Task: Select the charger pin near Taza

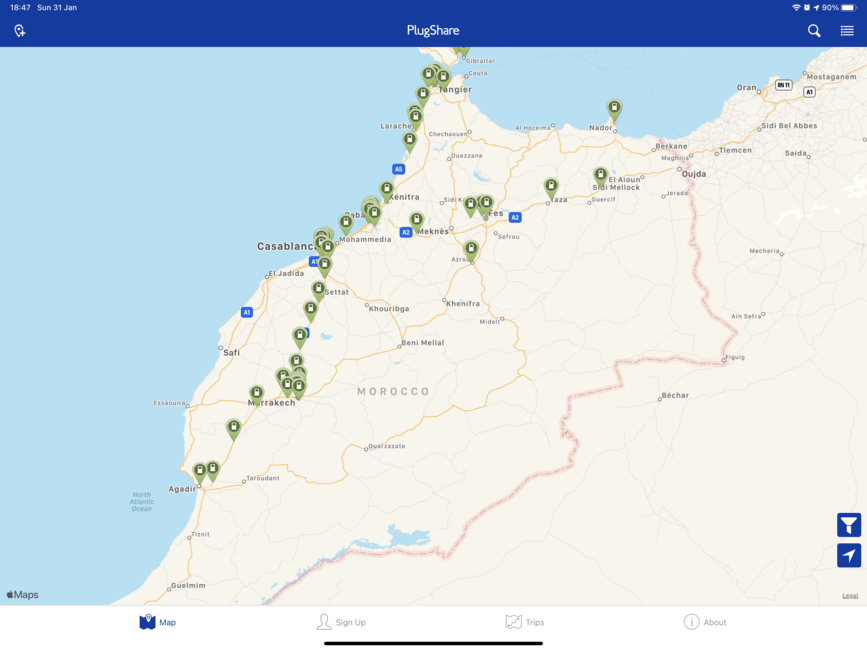Action: pos(551,187)
